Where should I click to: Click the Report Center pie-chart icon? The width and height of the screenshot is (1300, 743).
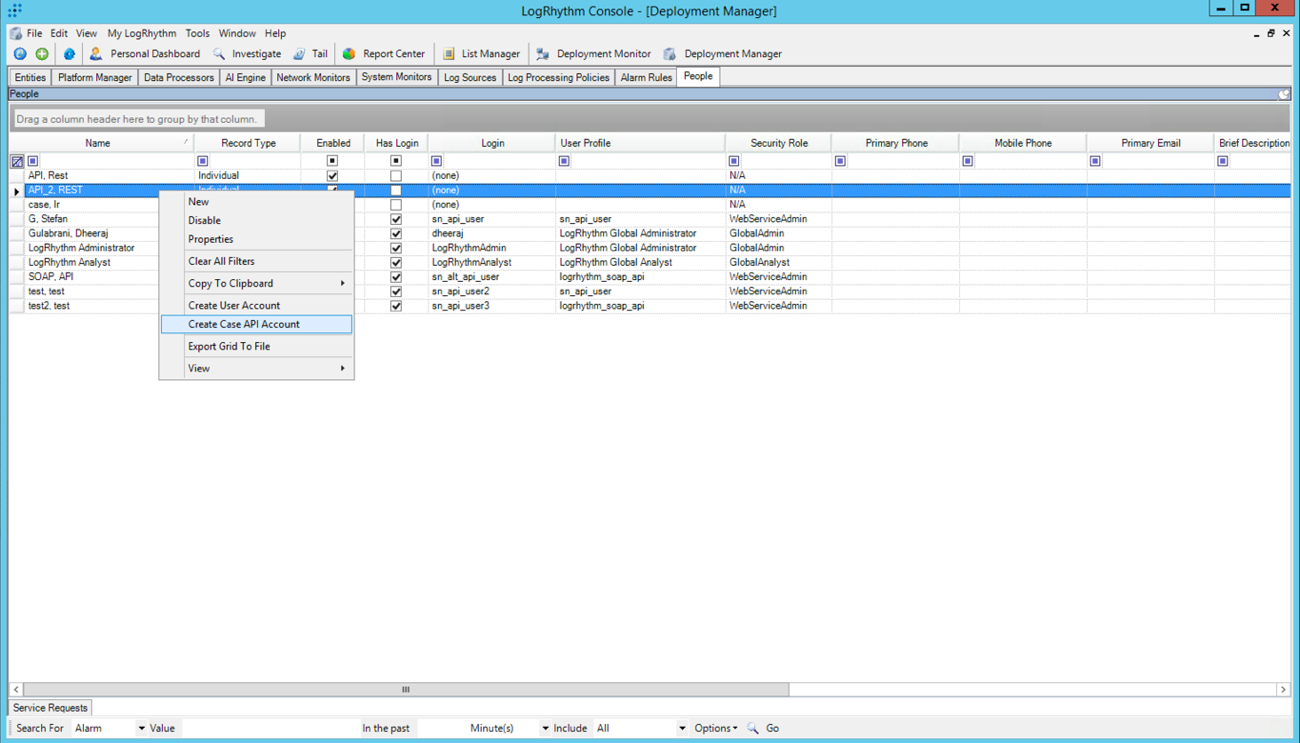coord(349,54)
